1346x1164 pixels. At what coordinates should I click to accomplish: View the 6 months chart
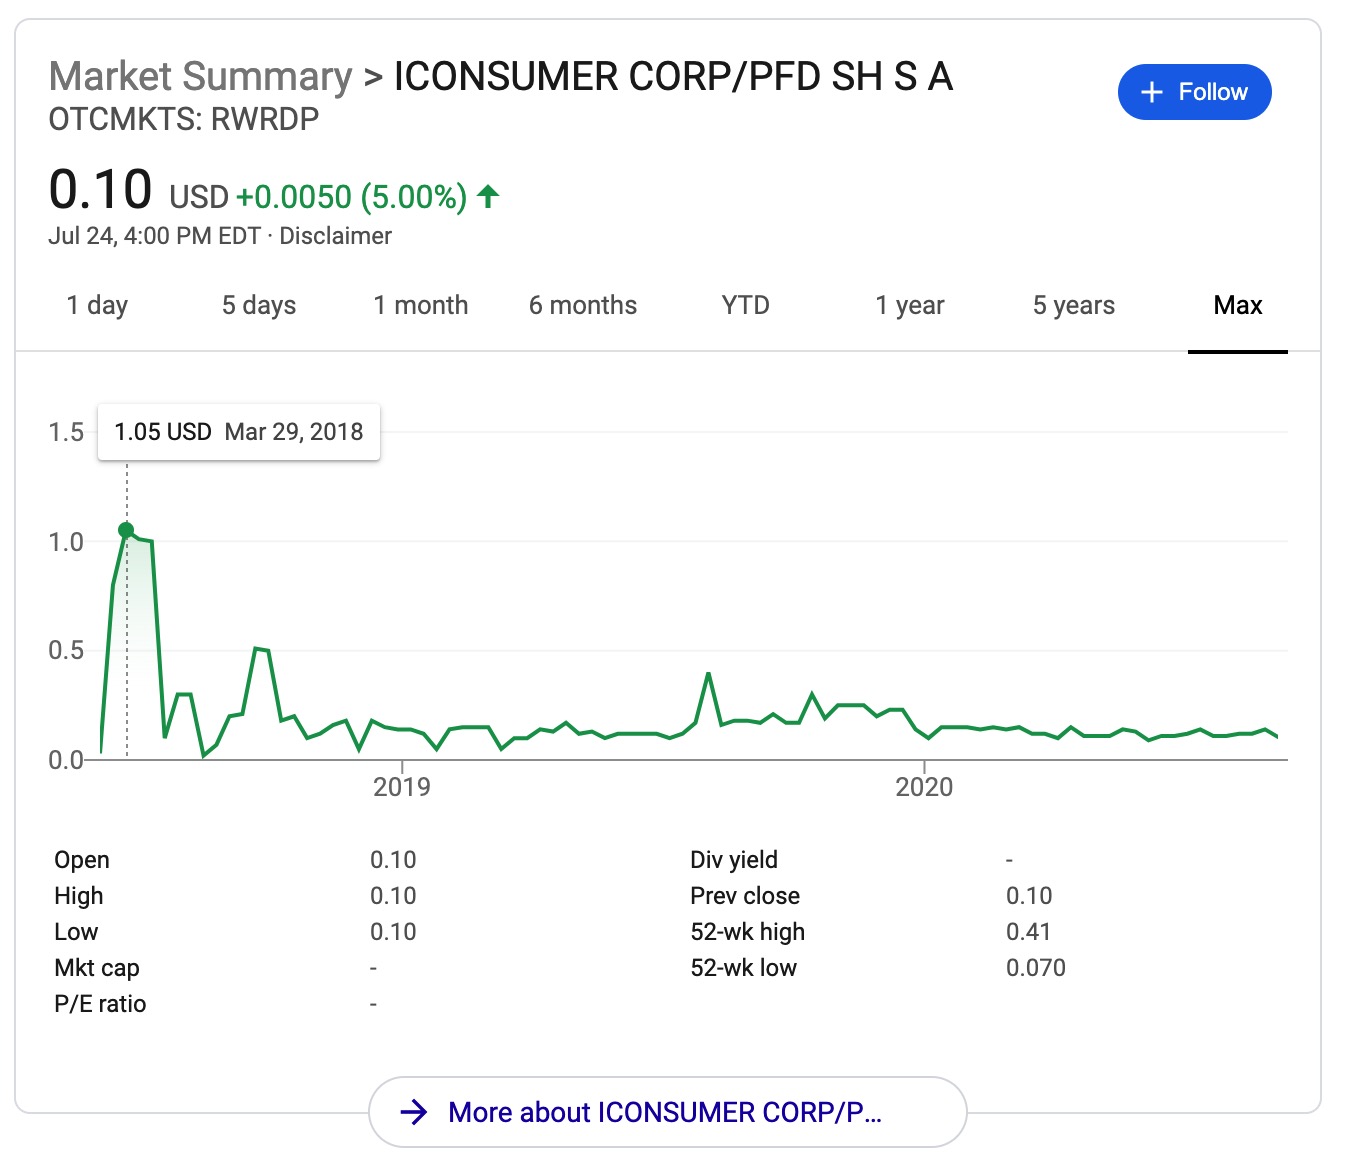coord(583,305)
